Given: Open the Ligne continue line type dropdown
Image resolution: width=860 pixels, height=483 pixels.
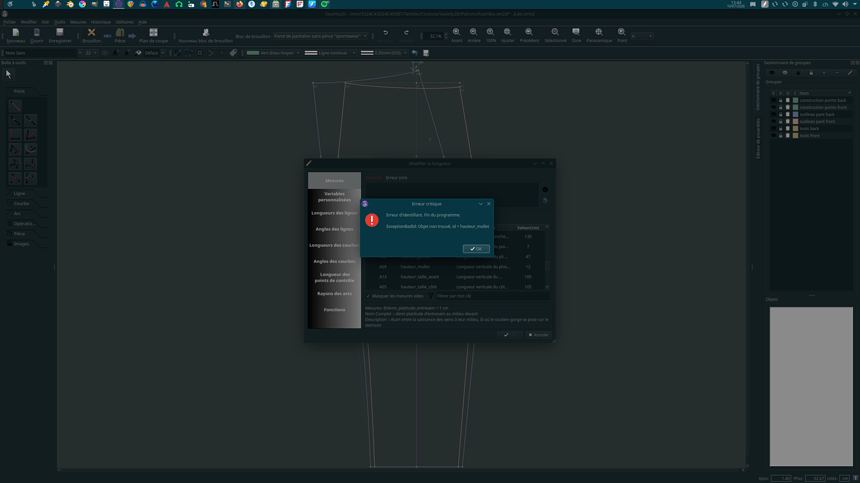Looking at the screenshot, I should (x=330, y=53).
